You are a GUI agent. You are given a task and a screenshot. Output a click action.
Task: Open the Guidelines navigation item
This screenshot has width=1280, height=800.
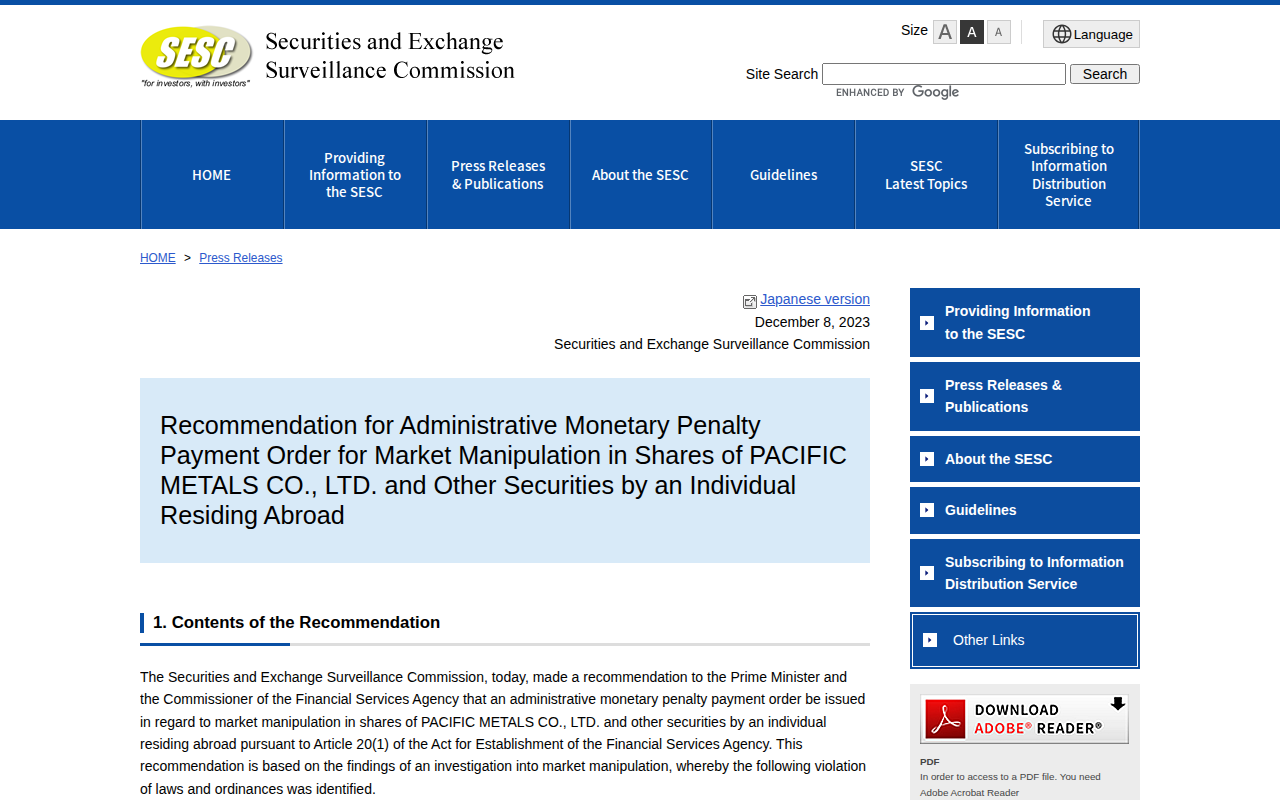click(x=784, y=175)
